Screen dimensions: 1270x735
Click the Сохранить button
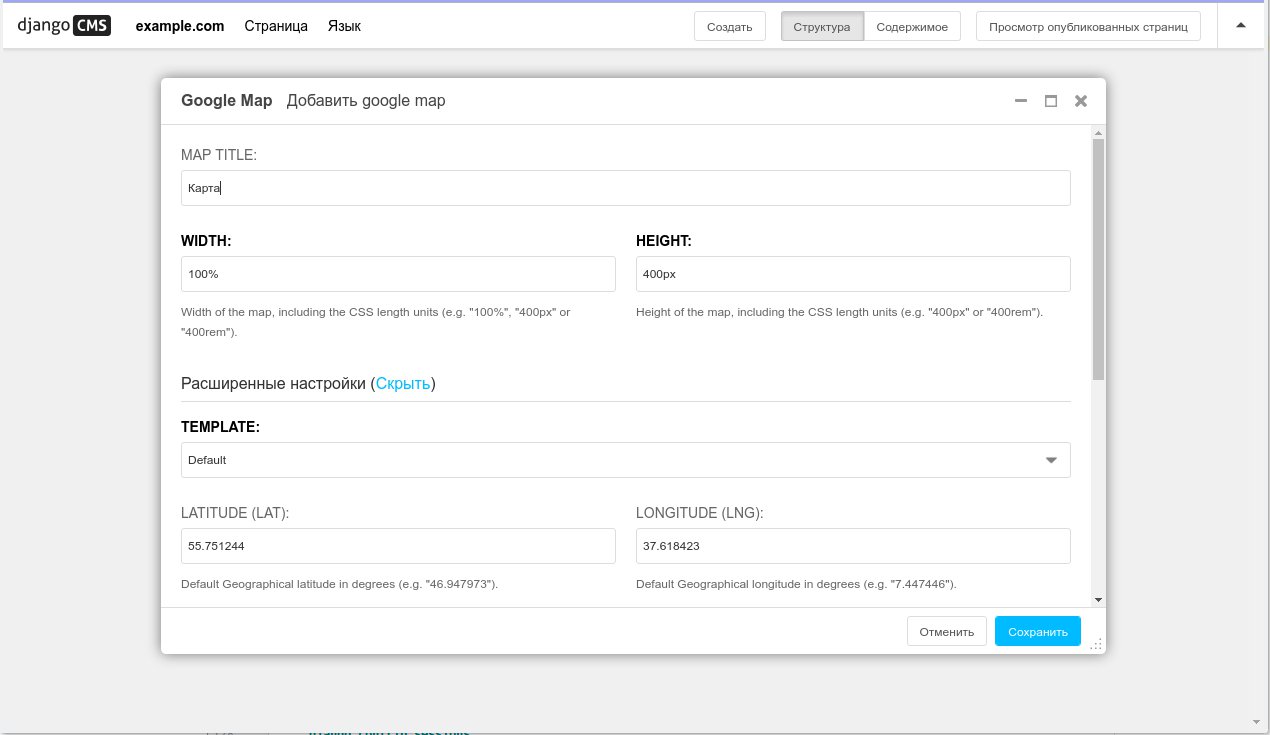pos(1037,631)
